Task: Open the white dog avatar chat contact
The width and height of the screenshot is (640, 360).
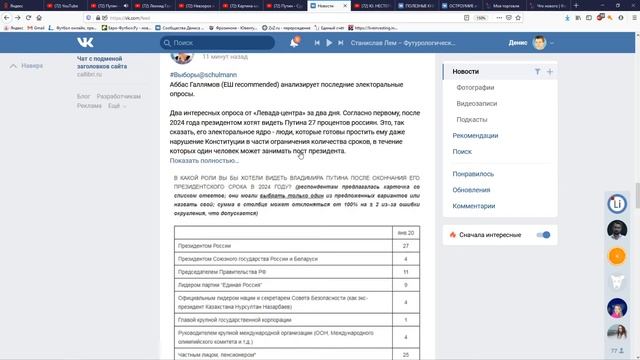Action: click(x=617, y=282)
